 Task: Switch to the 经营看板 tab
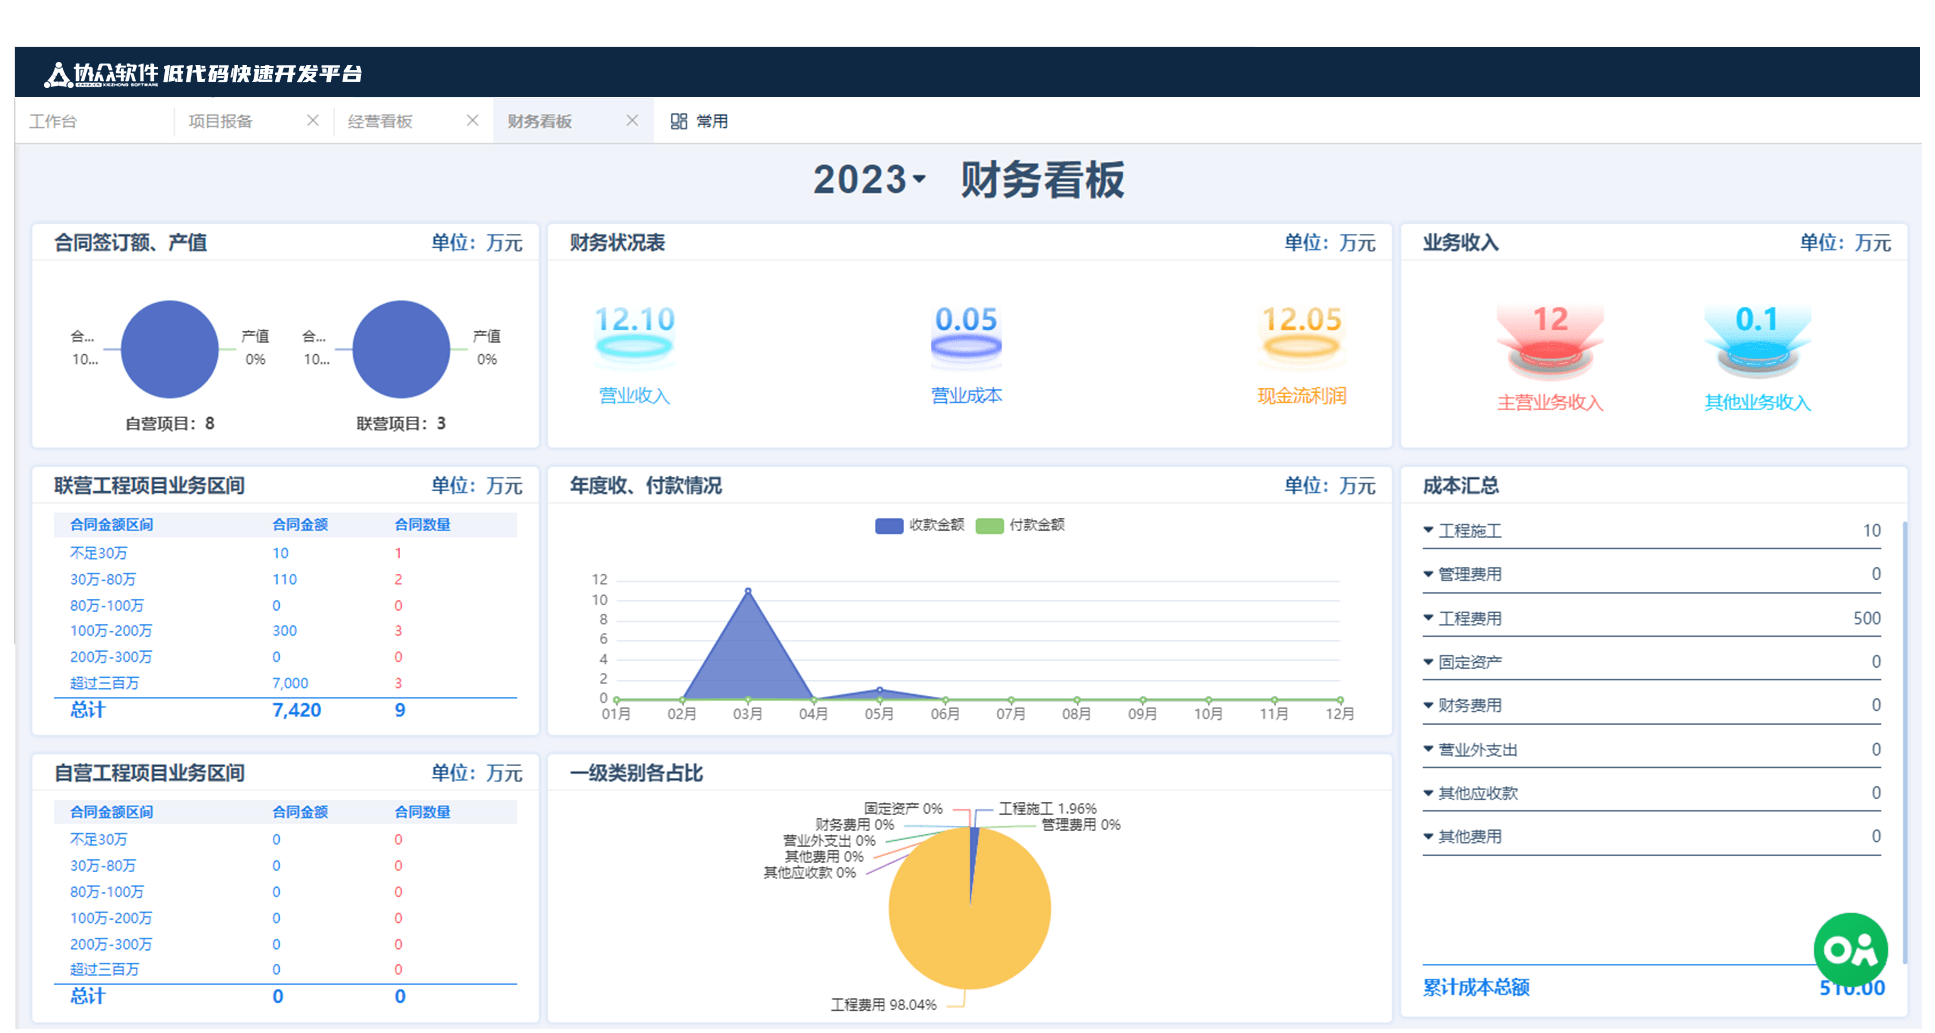pos(380,121)
